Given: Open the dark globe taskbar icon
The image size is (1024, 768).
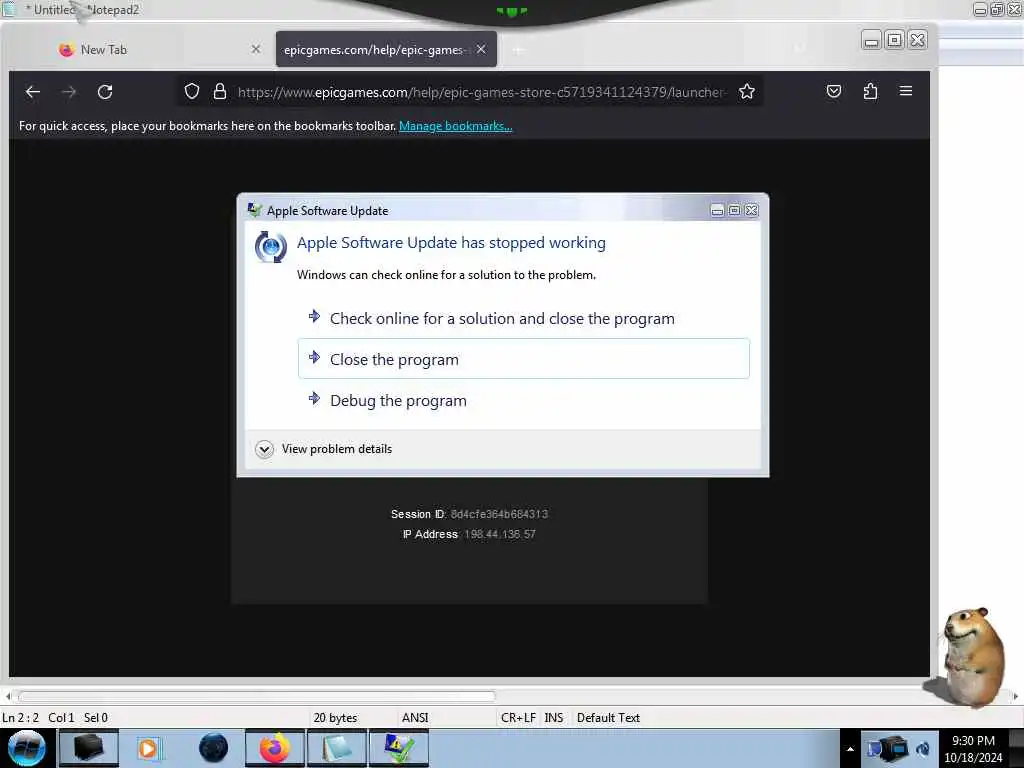Looking at the screenshot, I should pos(214,748).
